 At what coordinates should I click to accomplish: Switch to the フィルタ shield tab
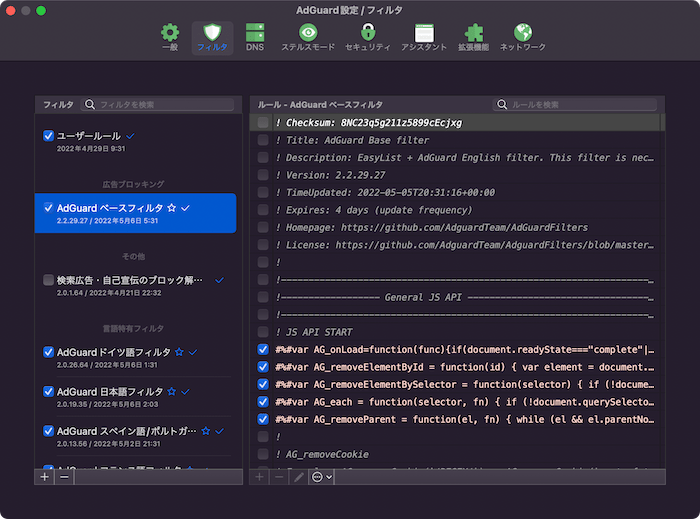(212, 37)
